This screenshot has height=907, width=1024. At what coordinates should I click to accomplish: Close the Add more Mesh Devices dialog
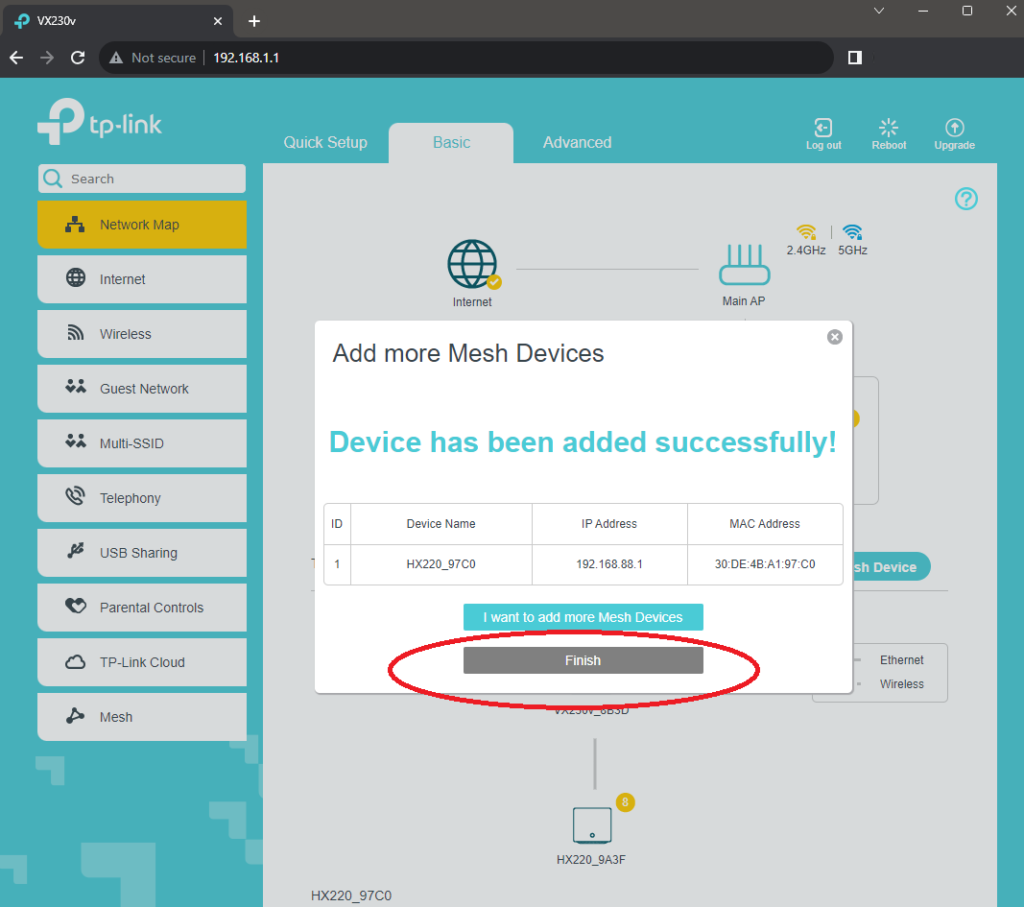click(x=834, y=337)
